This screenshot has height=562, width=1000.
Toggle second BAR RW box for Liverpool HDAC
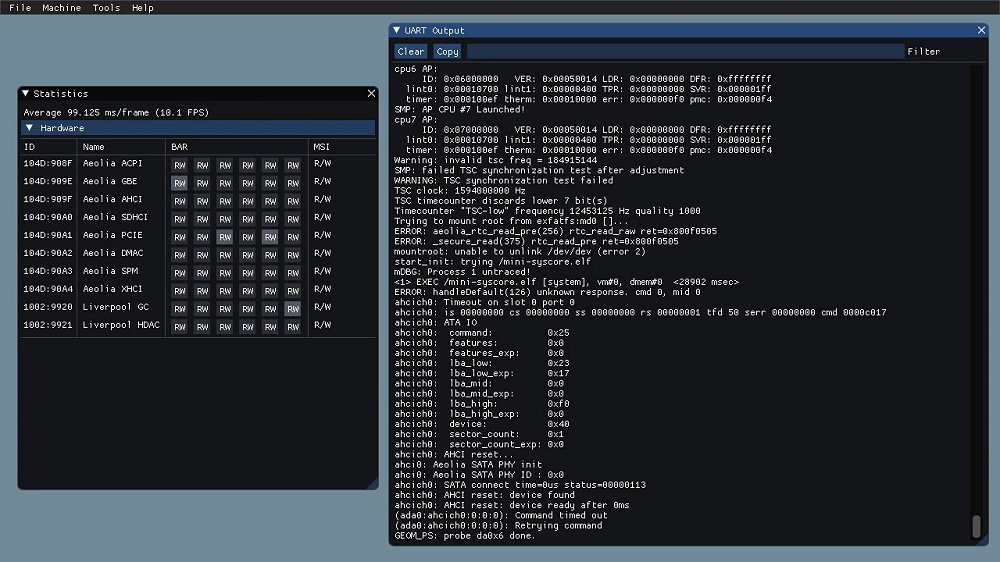click(x=202, y=327)
